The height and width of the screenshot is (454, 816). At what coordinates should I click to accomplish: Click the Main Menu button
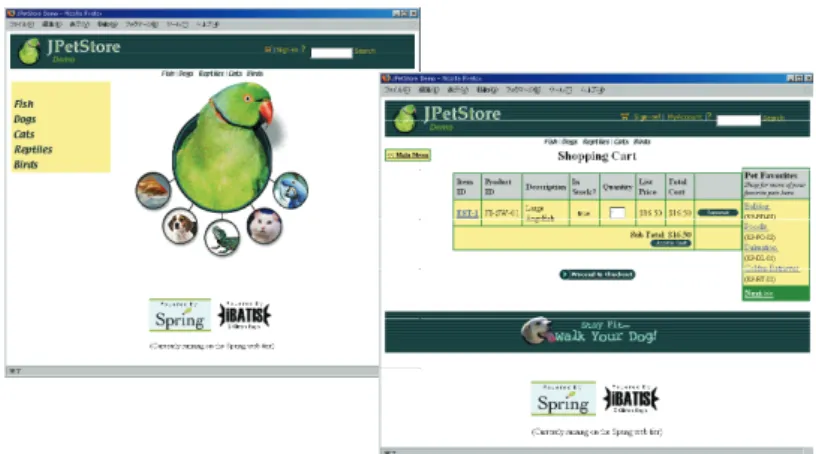click(408, 155)
